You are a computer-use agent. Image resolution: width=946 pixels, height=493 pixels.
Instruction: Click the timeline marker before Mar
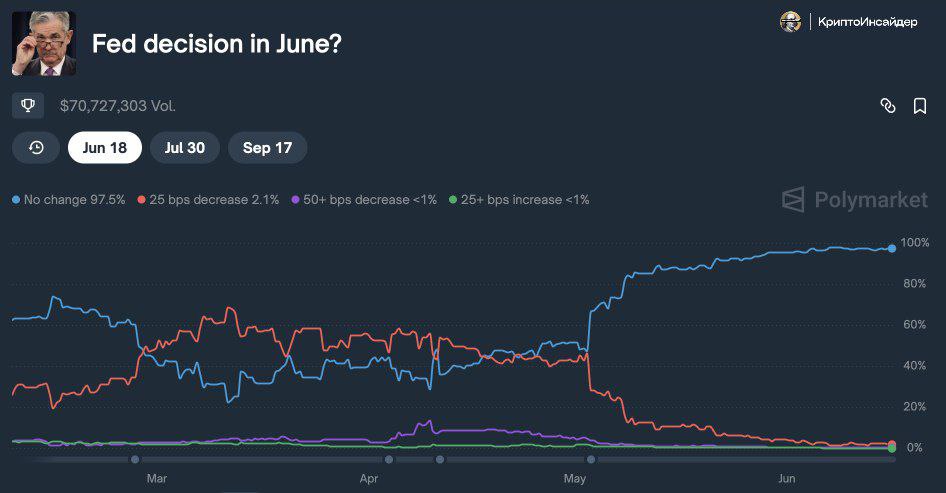135,460
